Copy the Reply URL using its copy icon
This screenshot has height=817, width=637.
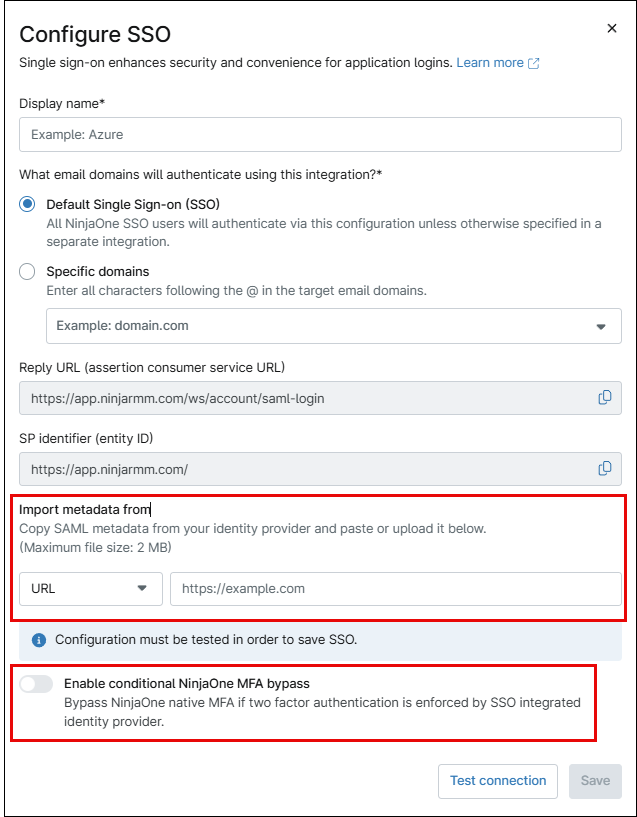coord(604,397)
